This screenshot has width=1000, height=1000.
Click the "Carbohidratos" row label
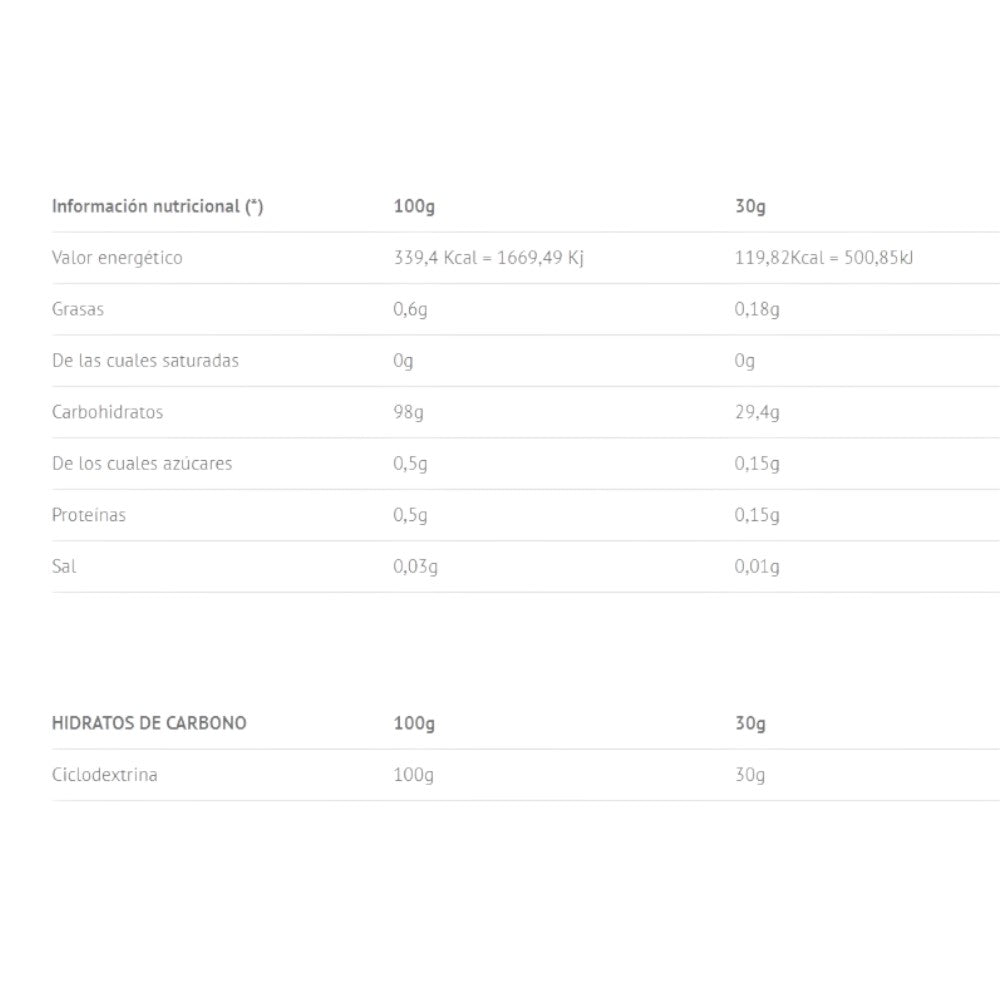107,412
